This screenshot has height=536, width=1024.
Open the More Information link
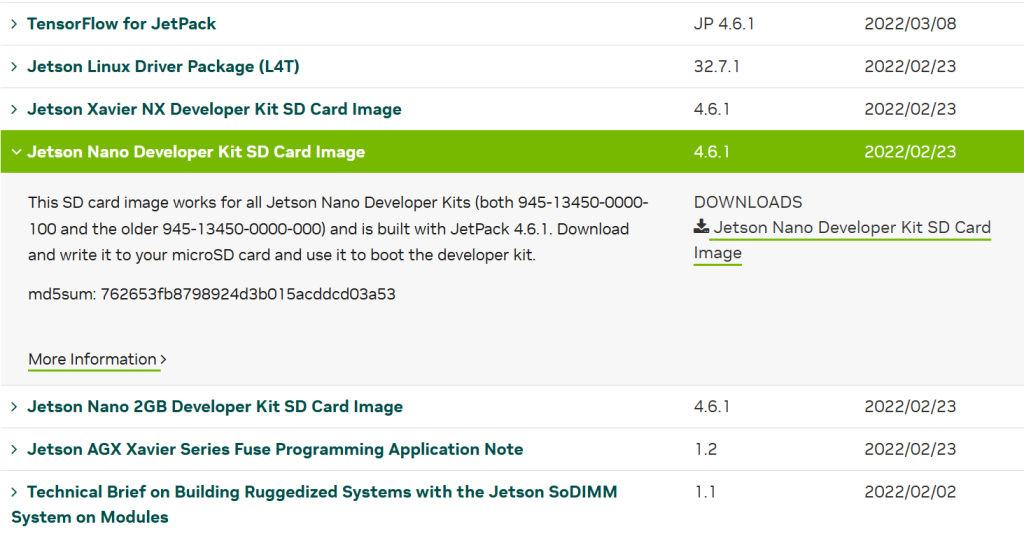point(92,359)
